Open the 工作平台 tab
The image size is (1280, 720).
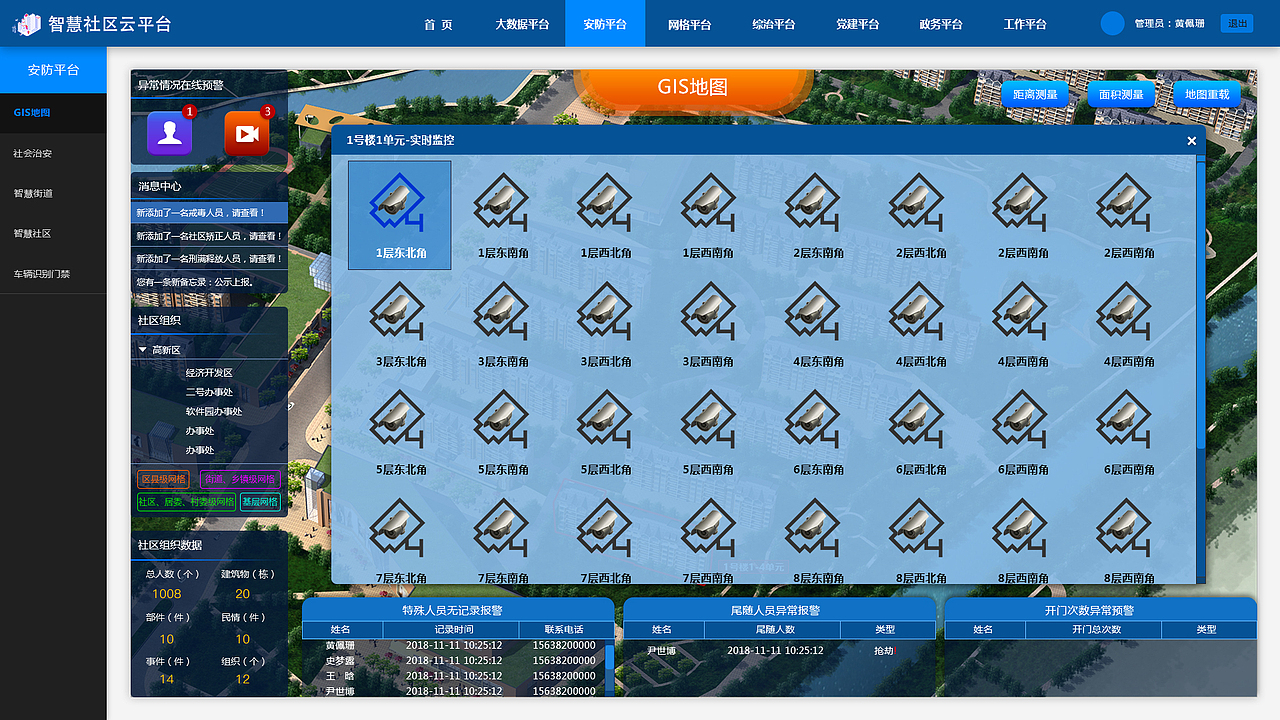point(1025,24)
